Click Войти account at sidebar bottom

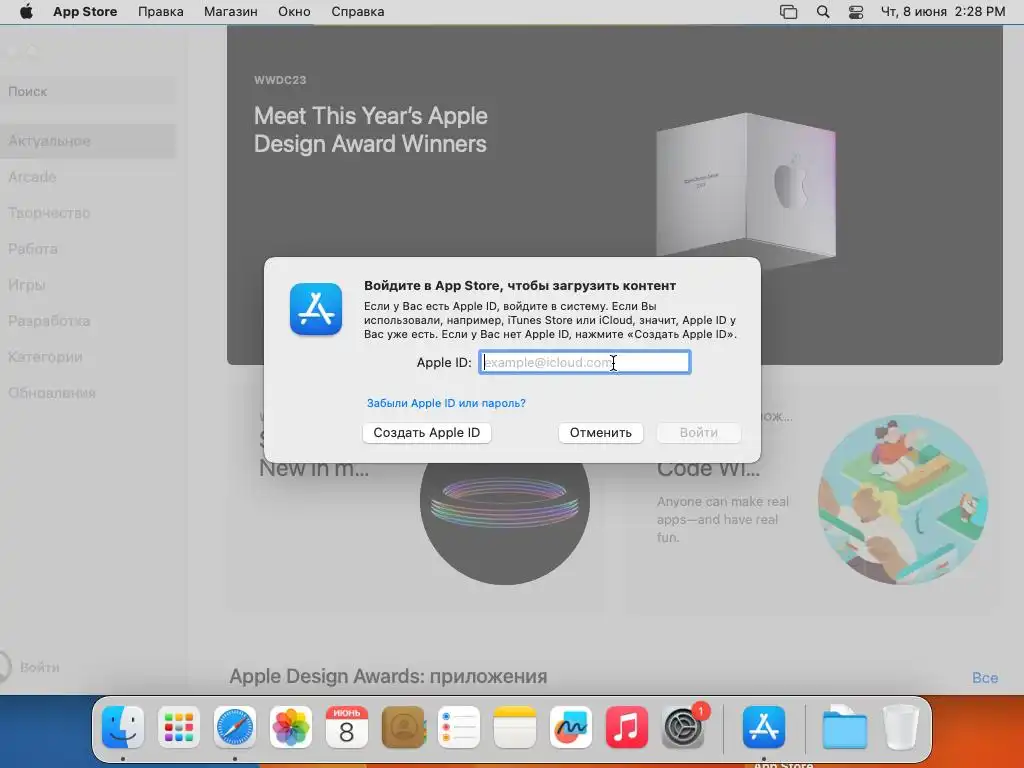[29, 667]
